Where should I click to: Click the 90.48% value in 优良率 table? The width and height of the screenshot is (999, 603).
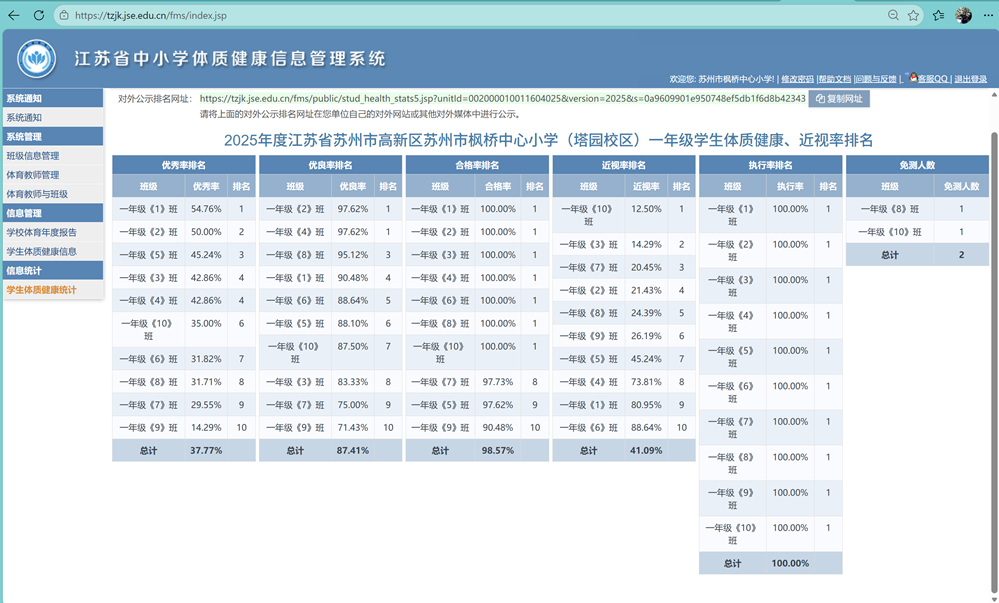pyautogui.click(x=352, y=277)
